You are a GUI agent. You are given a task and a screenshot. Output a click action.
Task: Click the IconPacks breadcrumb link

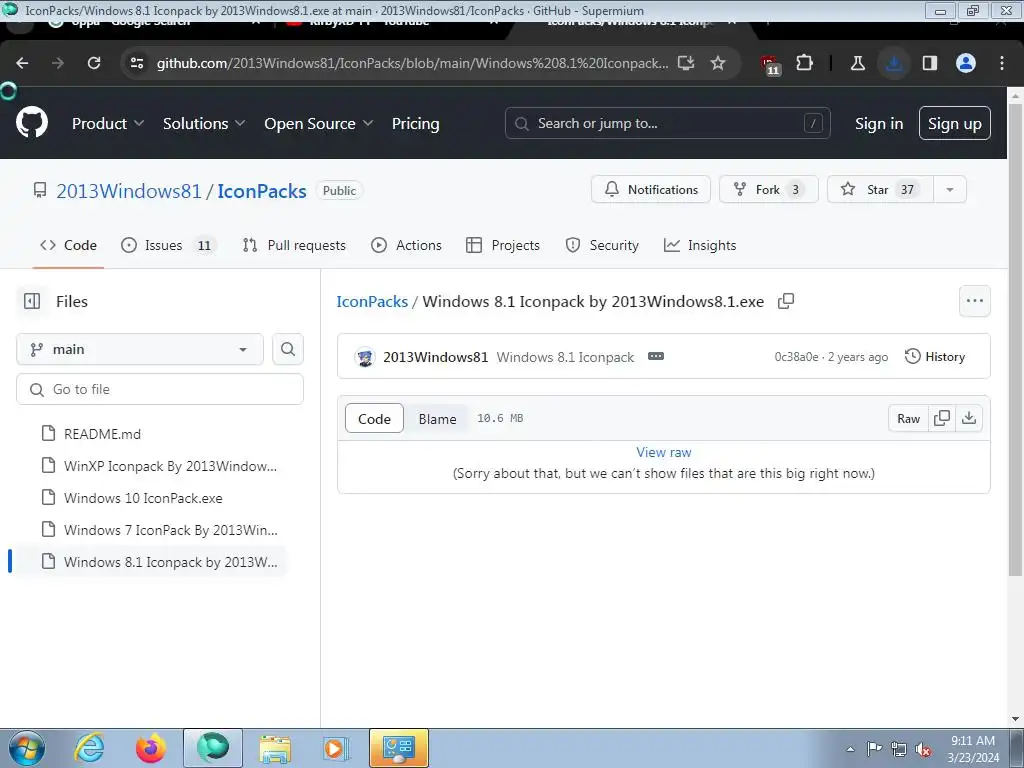pyautogui.click(x=372, y=302)
